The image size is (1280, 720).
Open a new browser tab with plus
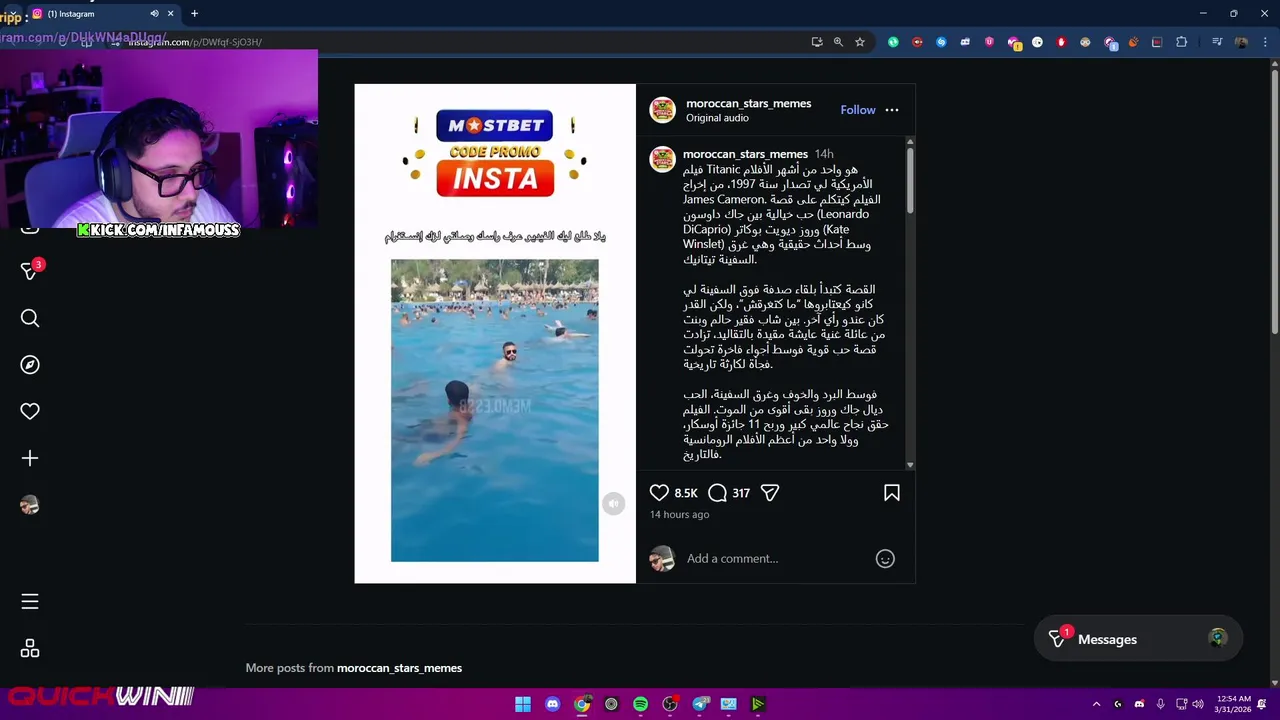pyautogui.click(x=194, y=14)
